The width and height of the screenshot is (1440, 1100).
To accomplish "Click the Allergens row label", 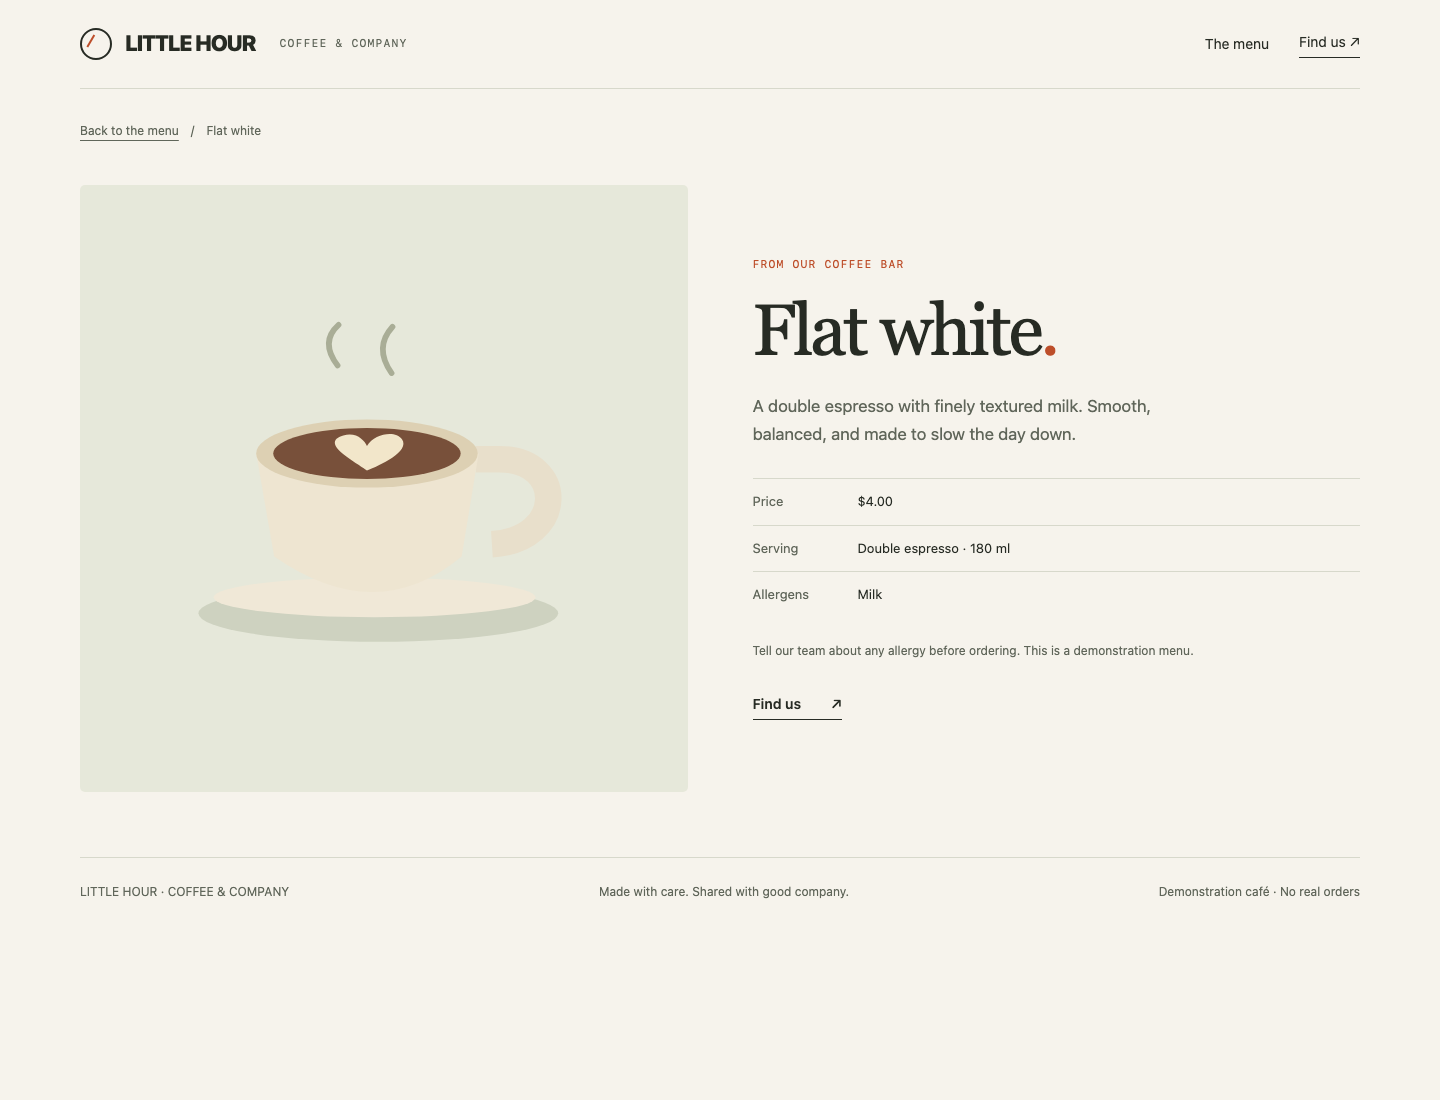I will [781, 595].
